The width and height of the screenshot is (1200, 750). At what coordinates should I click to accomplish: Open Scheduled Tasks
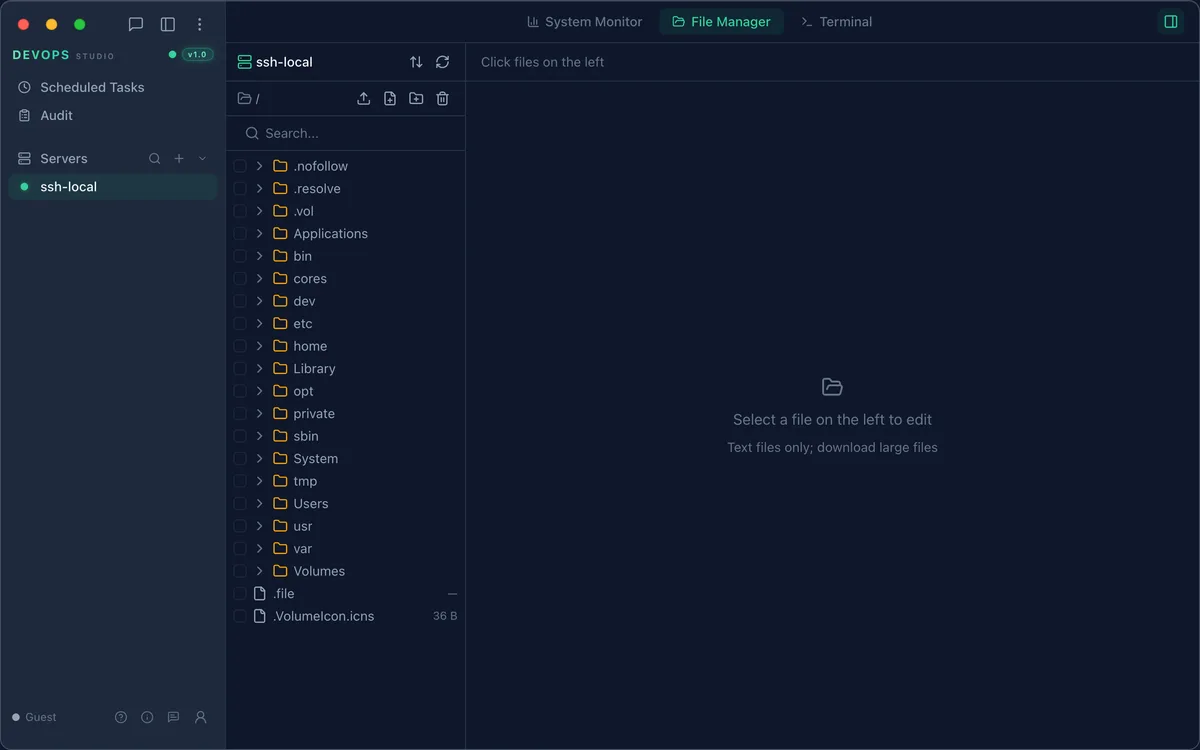click(x=112, y=87)
